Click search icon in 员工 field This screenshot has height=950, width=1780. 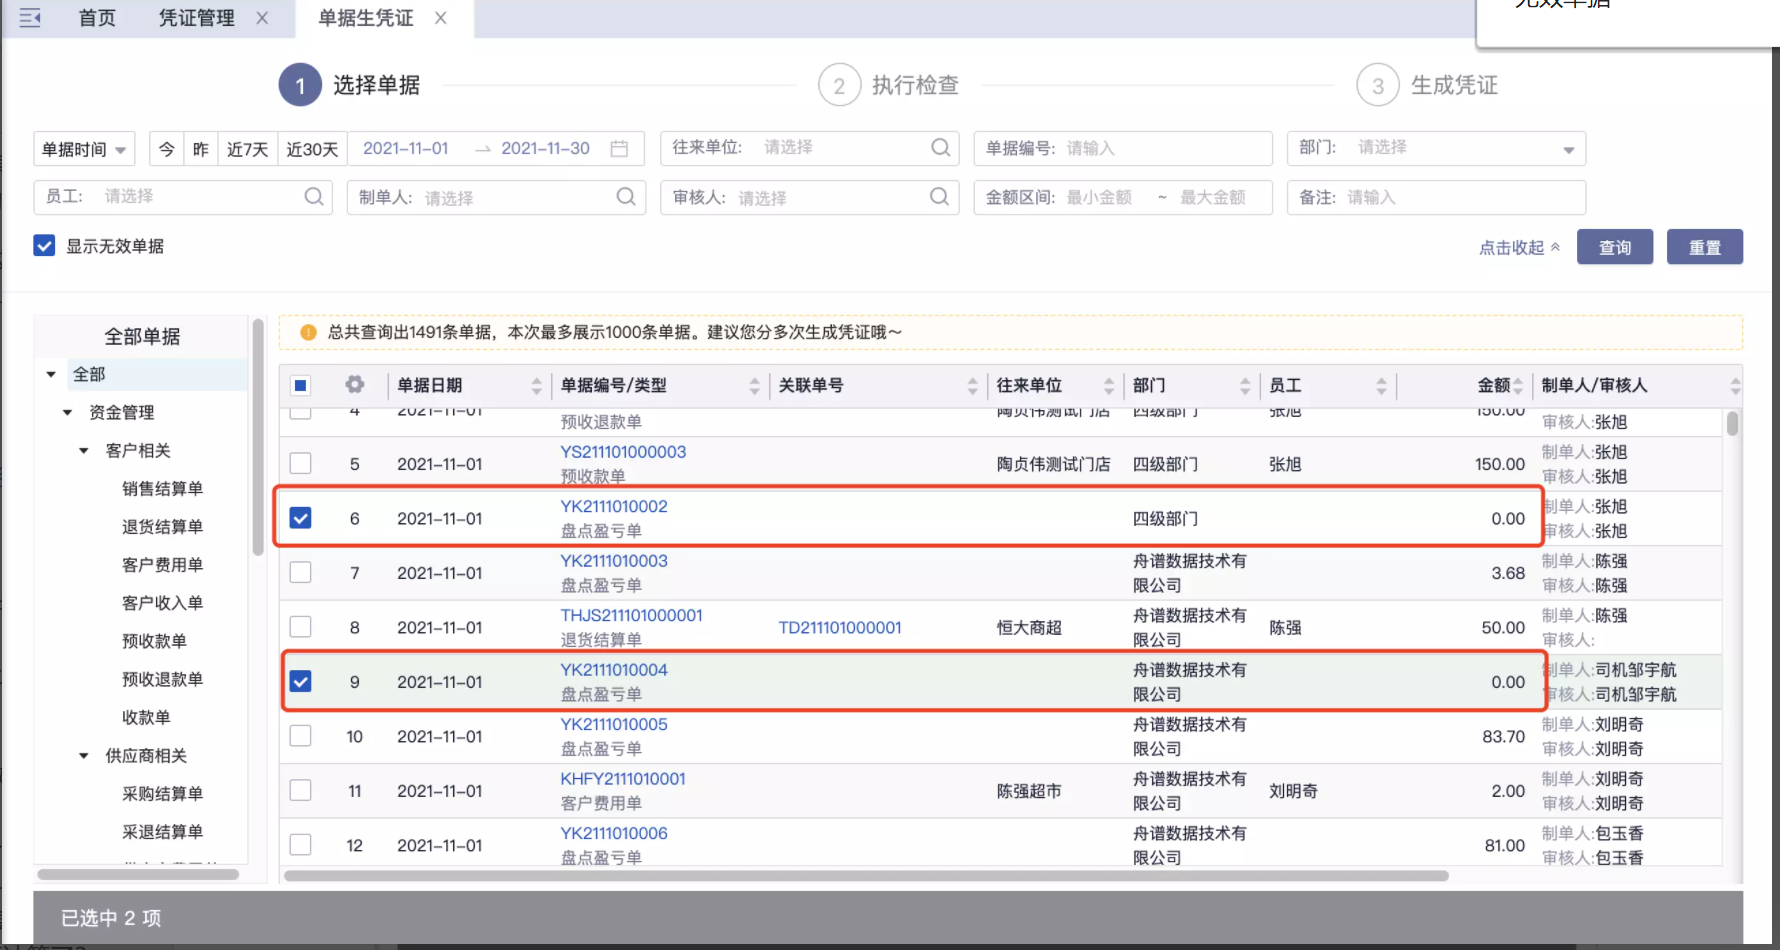(313, 197)
